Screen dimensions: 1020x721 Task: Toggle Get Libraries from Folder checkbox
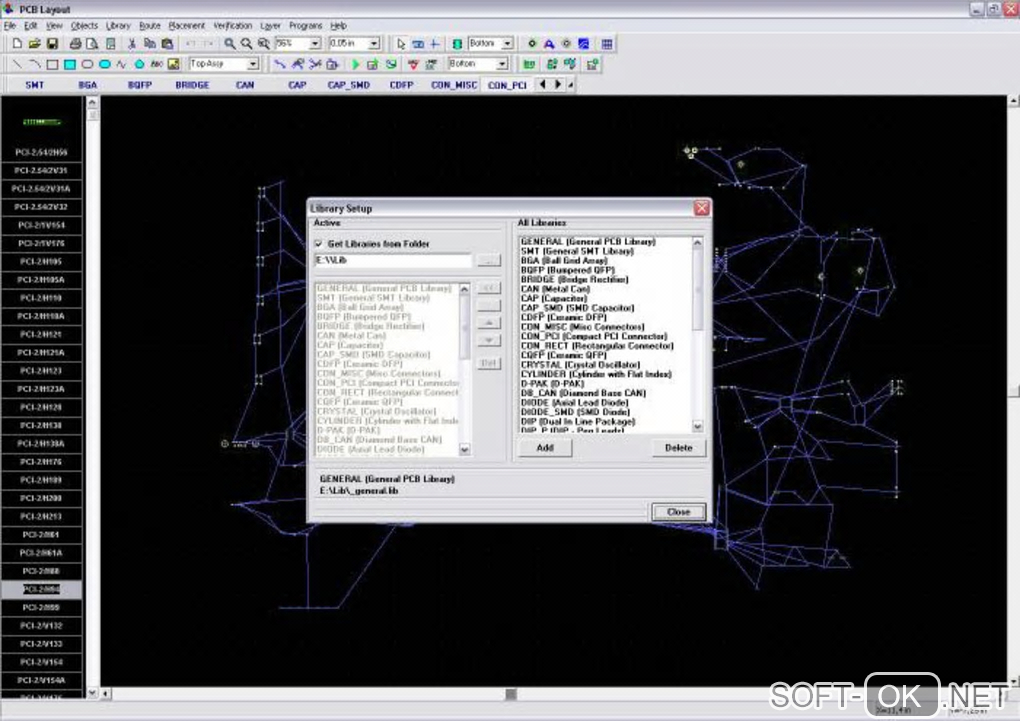tap(319, 244)
